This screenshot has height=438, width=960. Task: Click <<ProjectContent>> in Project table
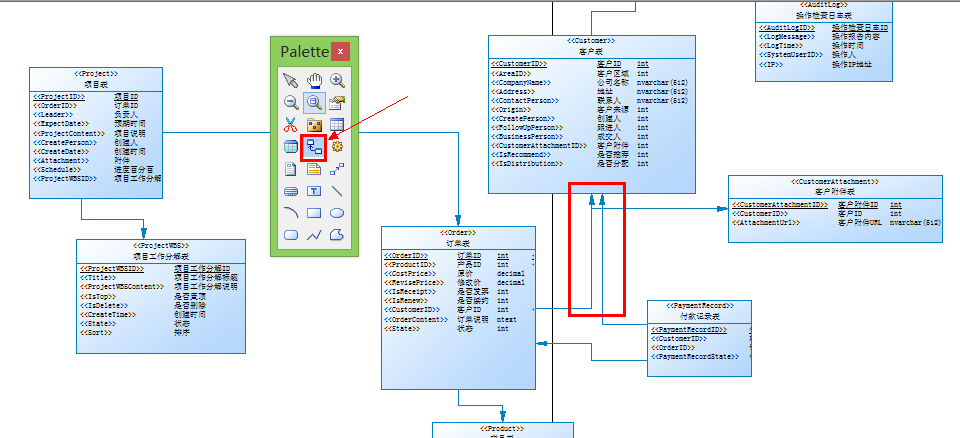(x=69, y=133)
